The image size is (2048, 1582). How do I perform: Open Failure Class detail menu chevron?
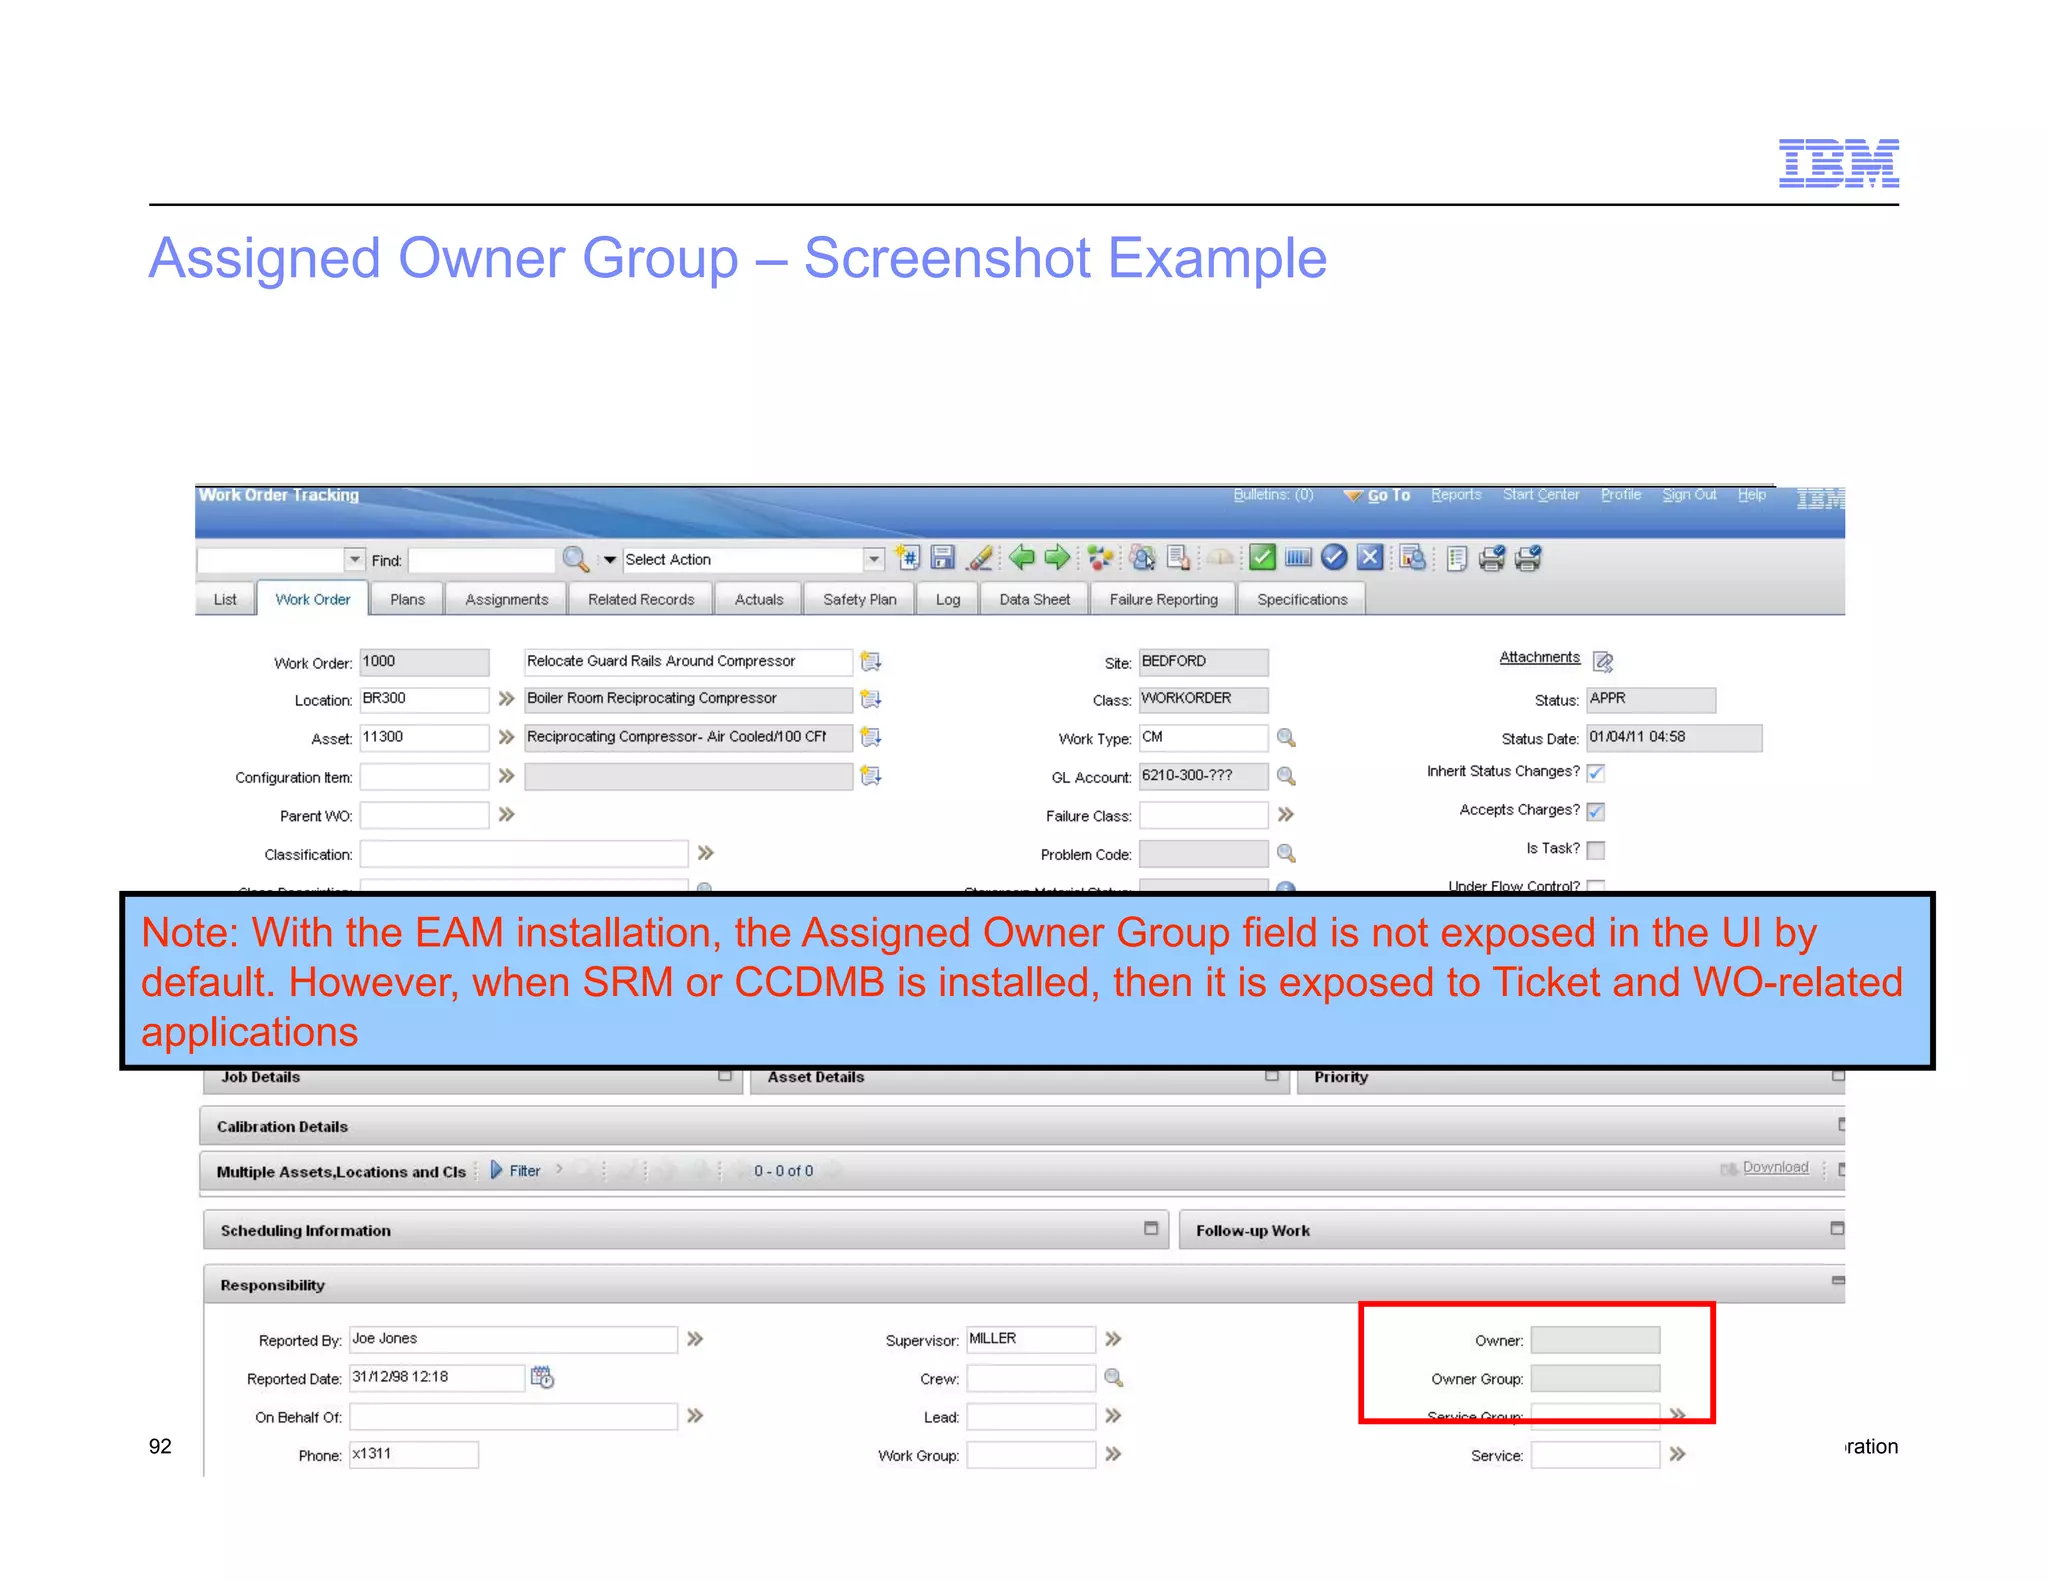1286,815
